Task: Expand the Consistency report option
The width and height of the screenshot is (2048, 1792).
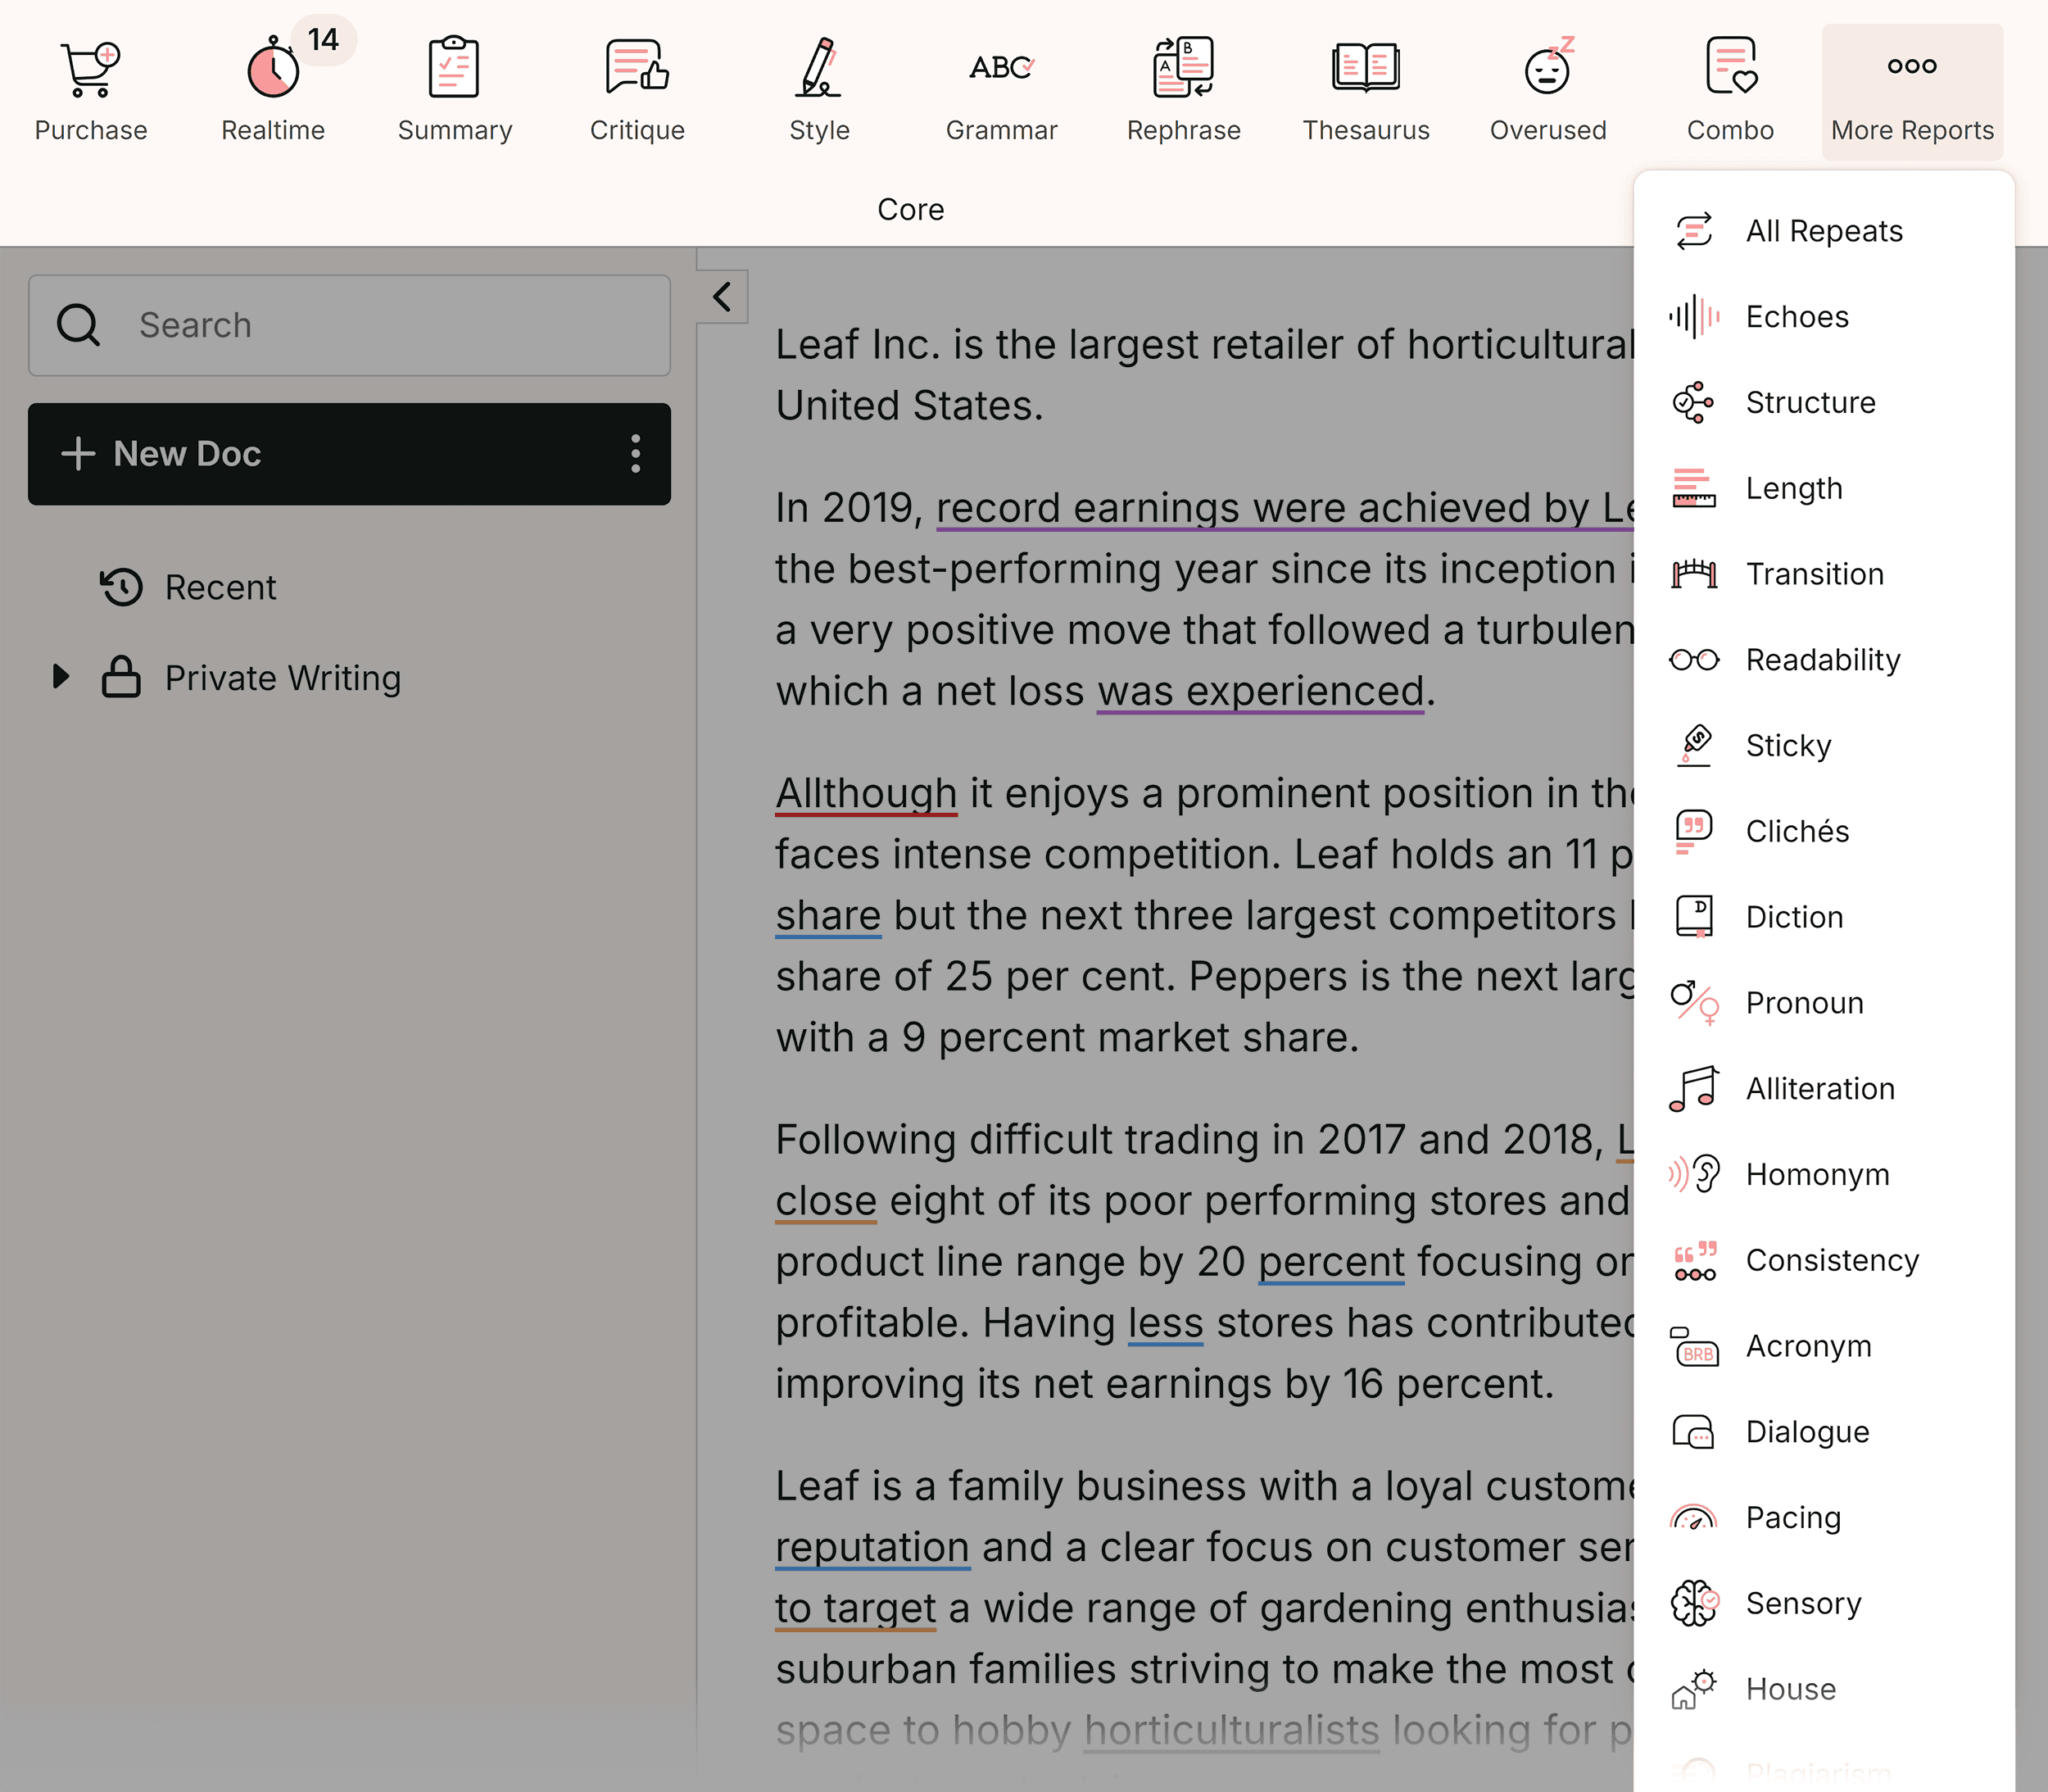Action: coord(1832,1259)
